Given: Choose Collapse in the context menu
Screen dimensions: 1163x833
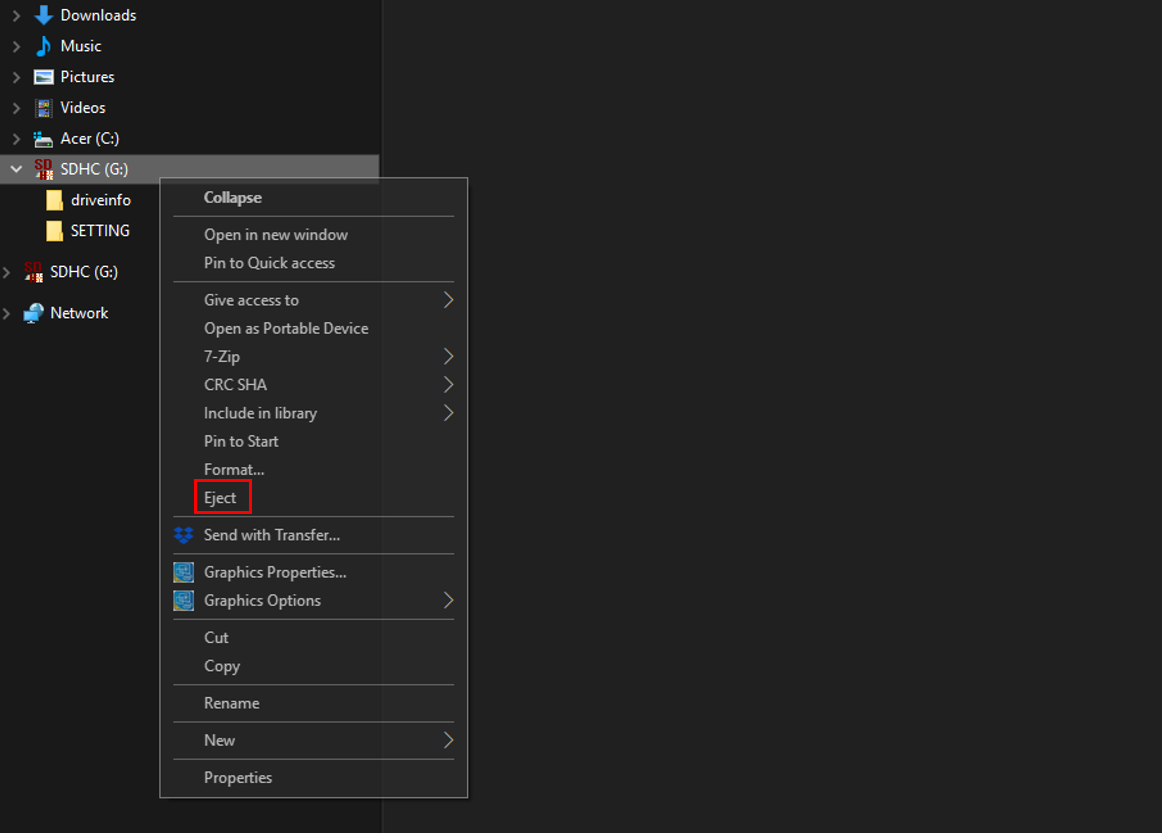Looking at the screenshot, I should click(x=233, y=197).
